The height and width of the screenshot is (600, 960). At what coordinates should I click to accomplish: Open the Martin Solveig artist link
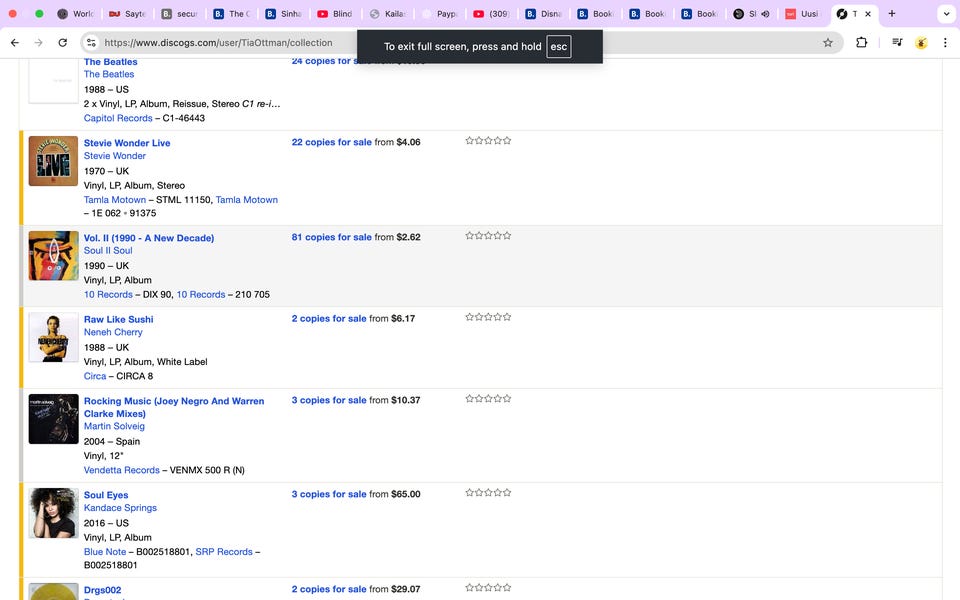point(114,426)
